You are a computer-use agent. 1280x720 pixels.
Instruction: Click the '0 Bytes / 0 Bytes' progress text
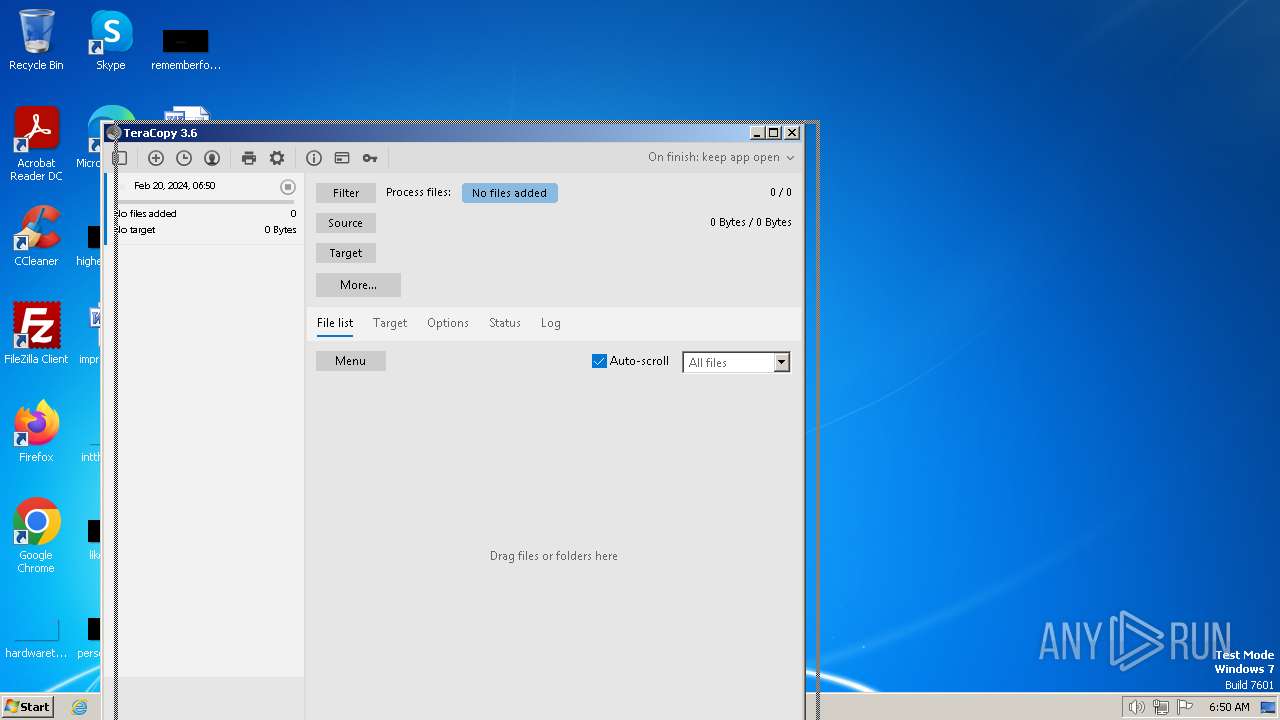click(x=751, y=222)
